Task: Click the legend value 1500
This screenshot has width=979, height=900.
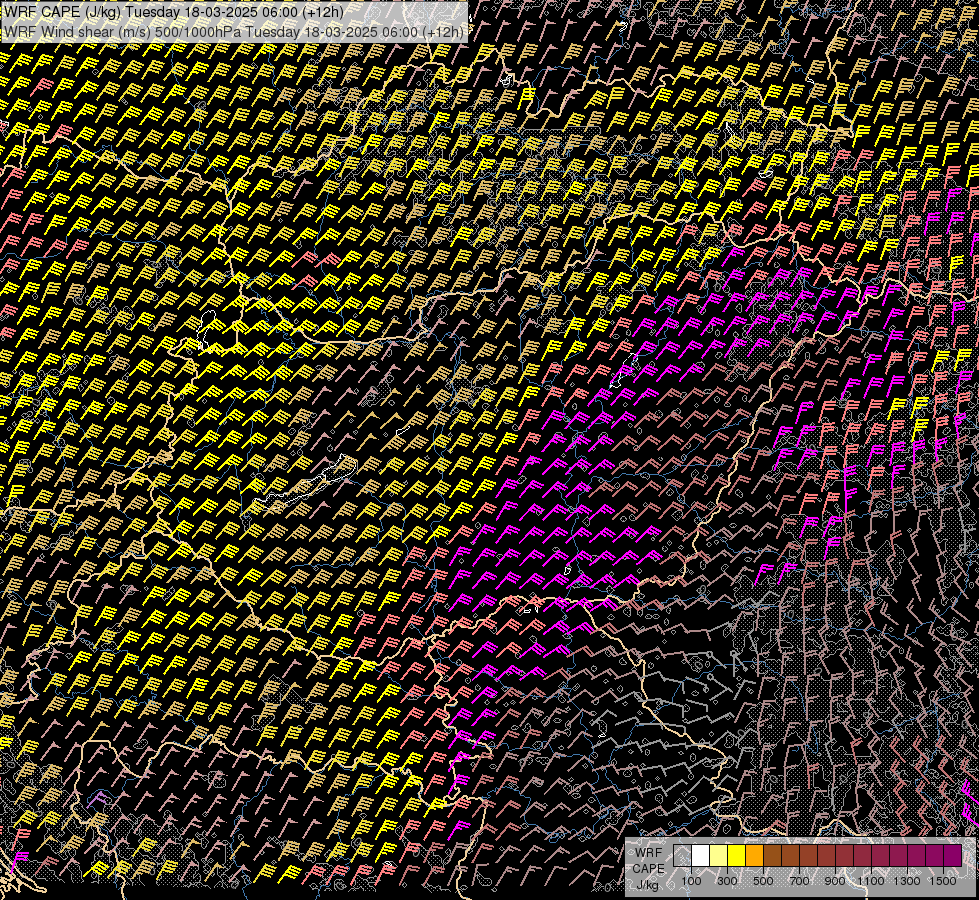Action: 943,881
